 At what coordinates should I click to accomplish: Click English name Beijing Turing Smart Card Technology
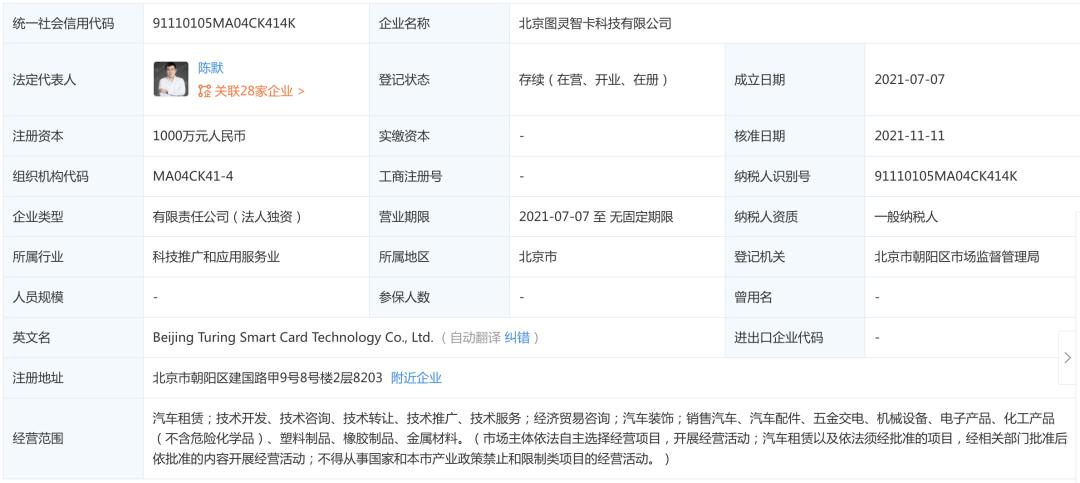[x=293, y=338]
